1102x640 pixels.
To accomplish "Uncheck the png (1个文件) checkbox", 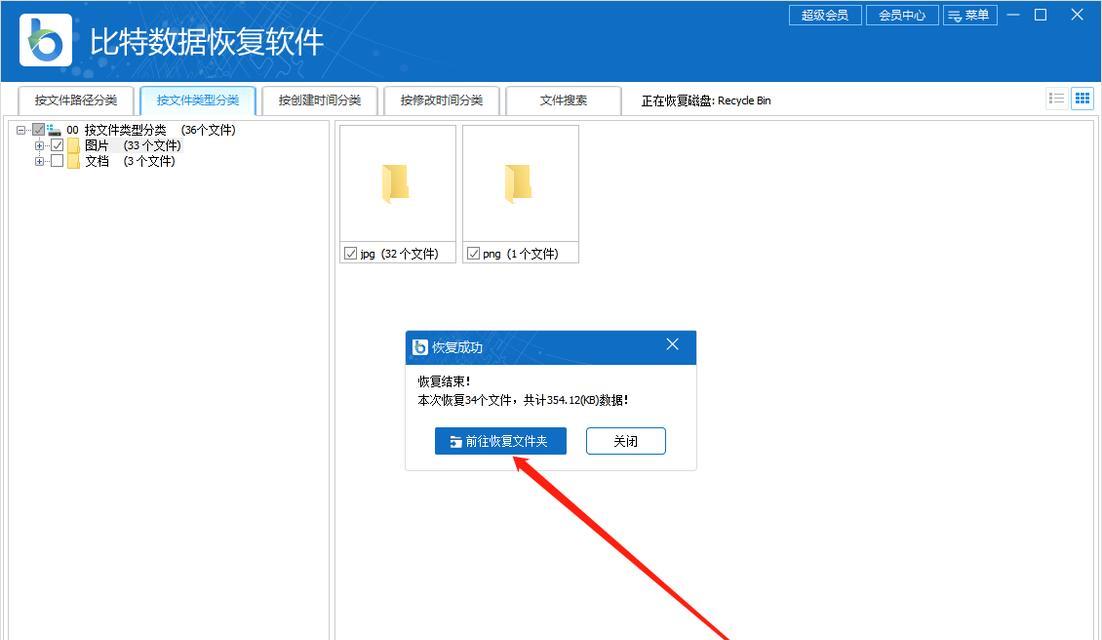I will pyautogui.click(x=474, y=254).
